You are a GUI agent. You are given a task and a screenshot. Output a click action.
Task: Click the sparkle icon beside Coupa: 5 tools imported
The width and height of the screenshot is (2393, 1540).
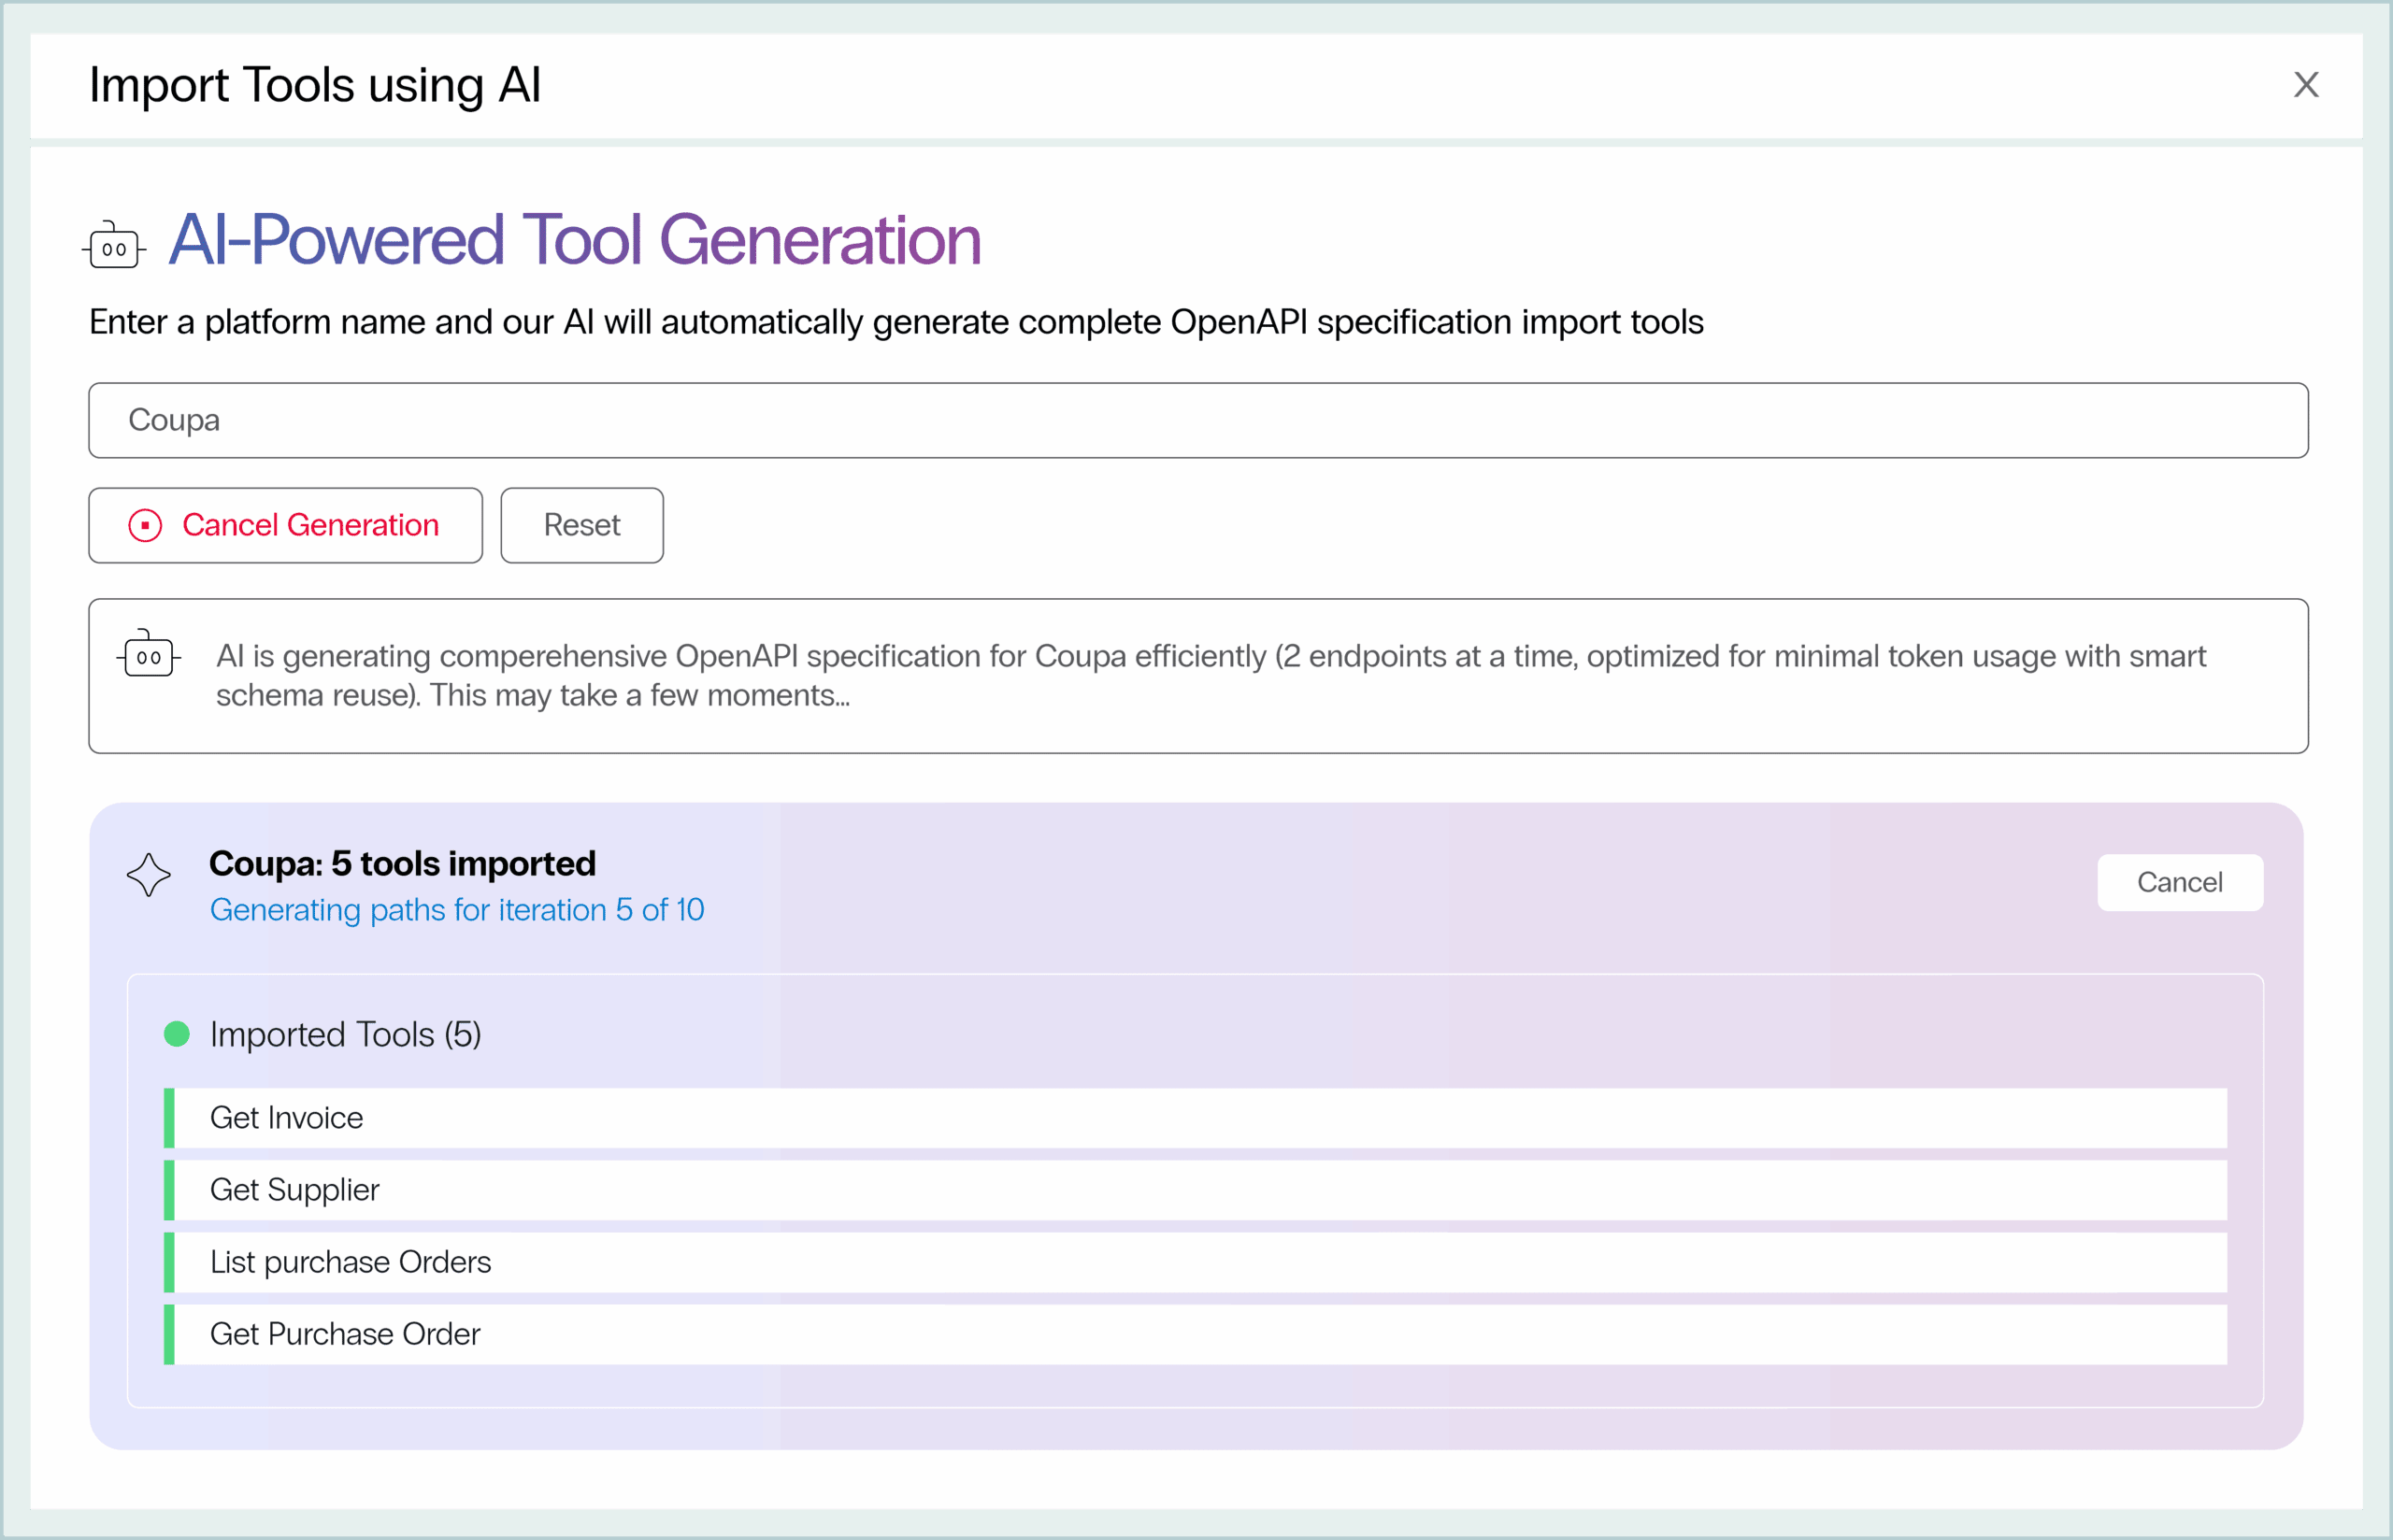(149, 875)
